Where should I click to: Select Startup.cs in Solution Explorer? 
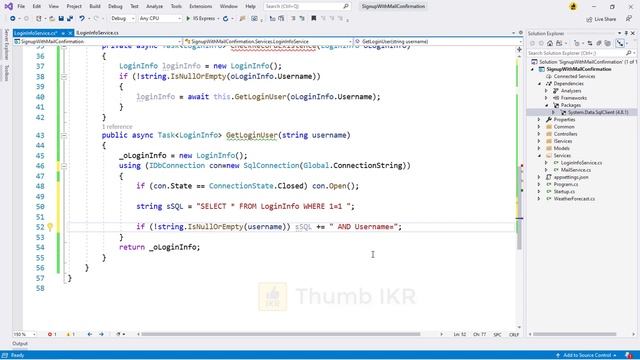(564, 192)
